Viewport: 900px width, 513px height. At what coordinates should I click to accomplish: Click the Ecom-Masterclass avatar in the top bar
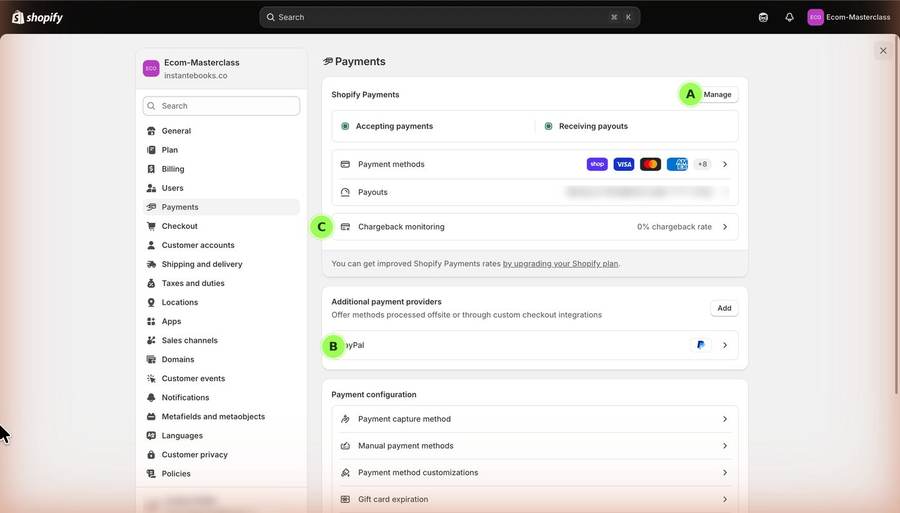(x=815, y=17)
